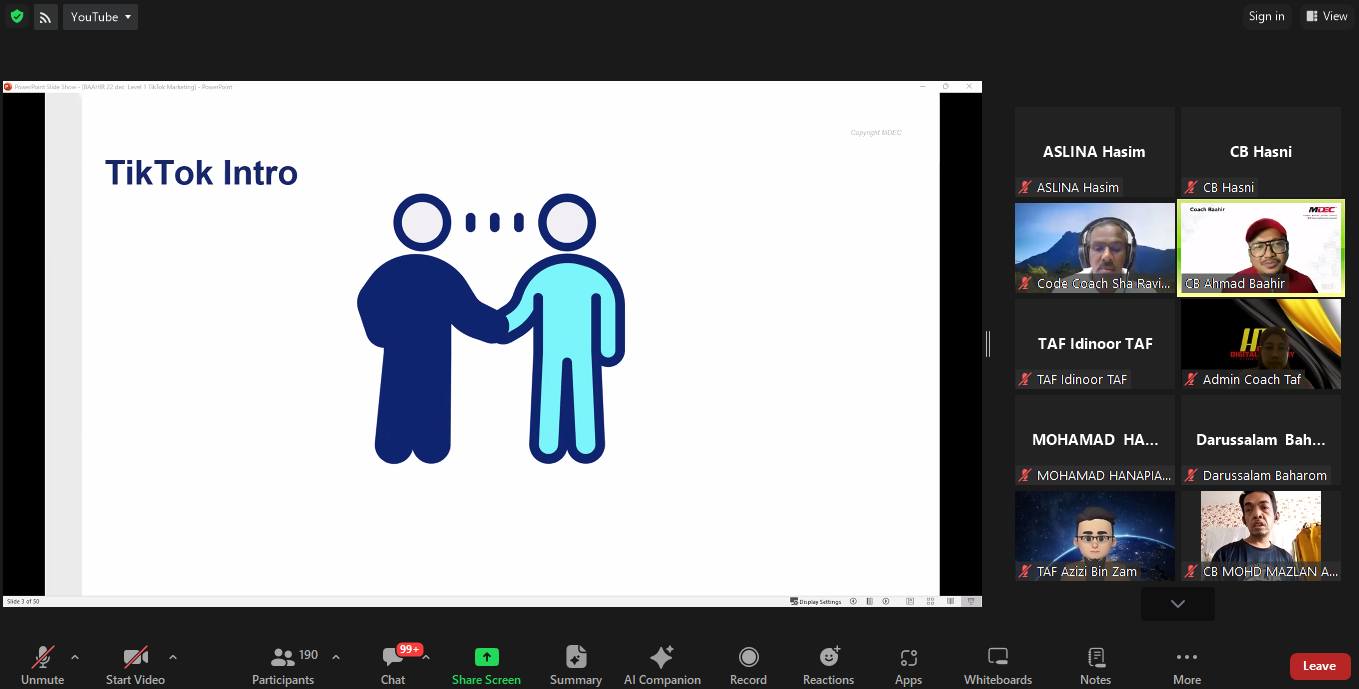Click 'Copyright MDEC' text on the slide
Viewport: 1359px width, 689px height.
[876, 133]
